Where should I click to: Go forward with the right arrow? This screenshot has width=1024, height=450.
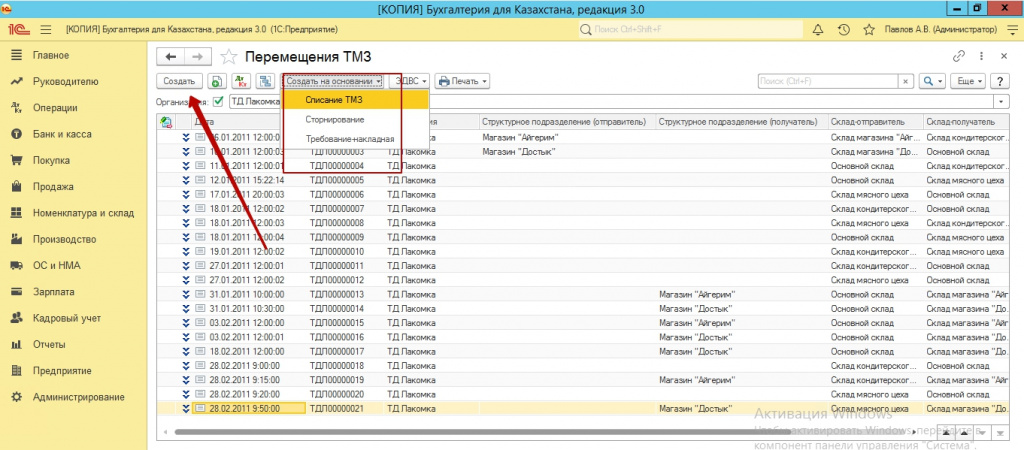197,57
